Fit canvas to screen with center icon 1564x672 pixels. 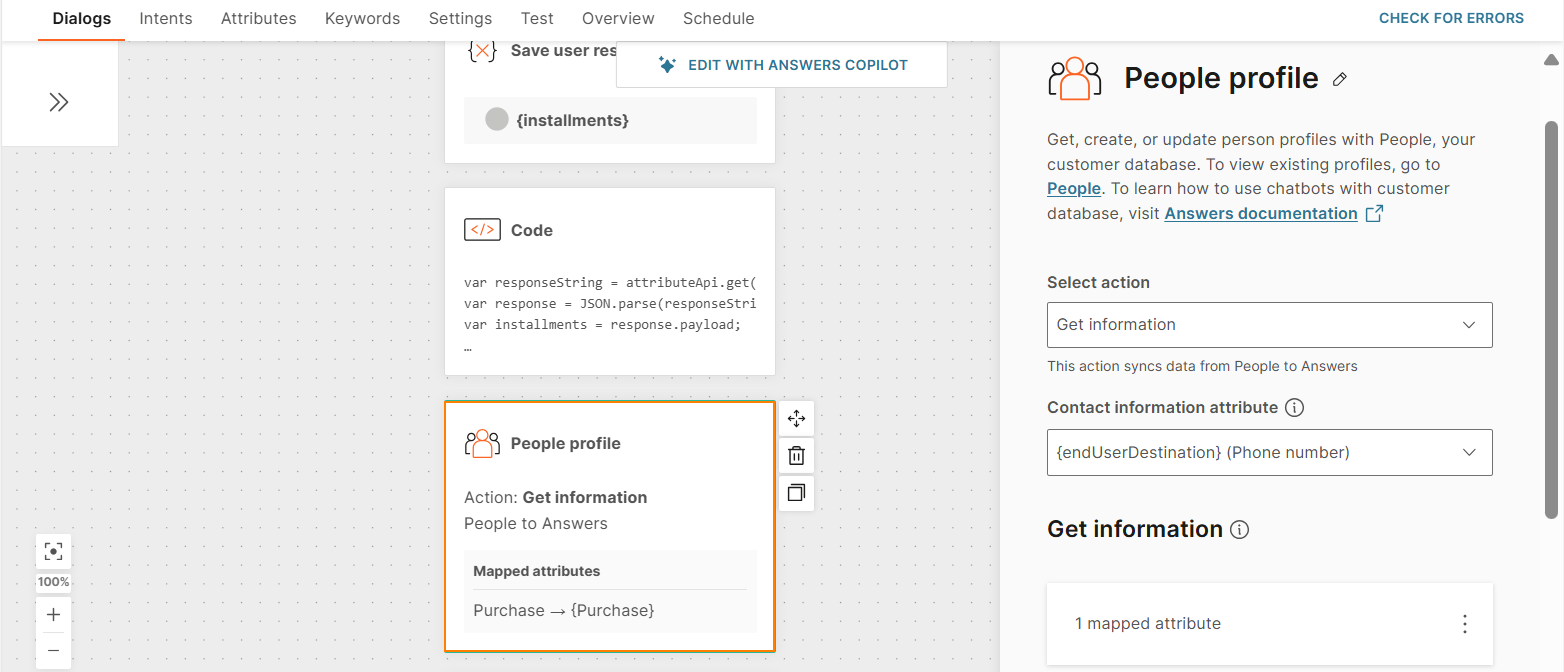click(54, 551)
